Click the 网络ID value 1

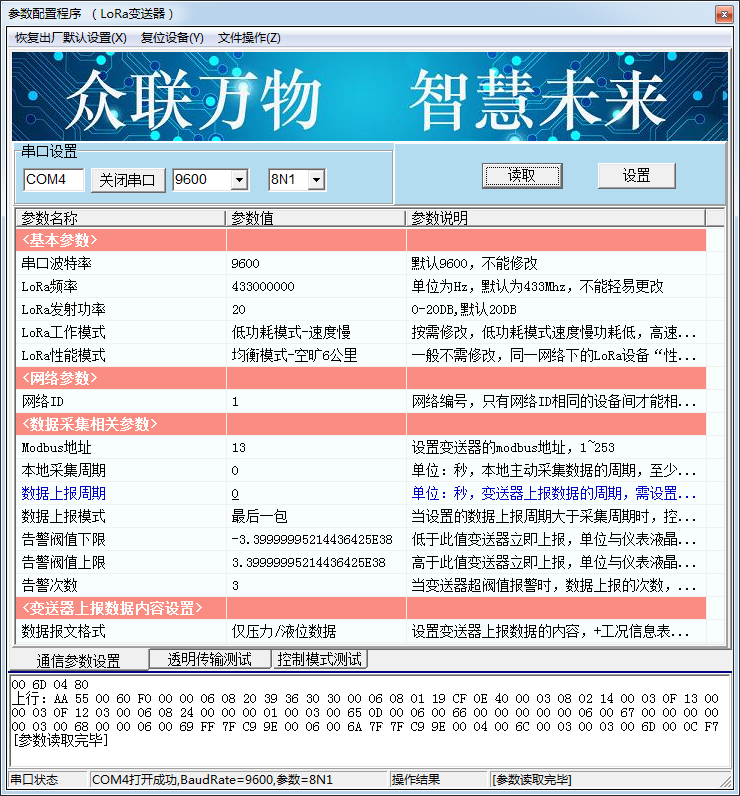[235, 402]
